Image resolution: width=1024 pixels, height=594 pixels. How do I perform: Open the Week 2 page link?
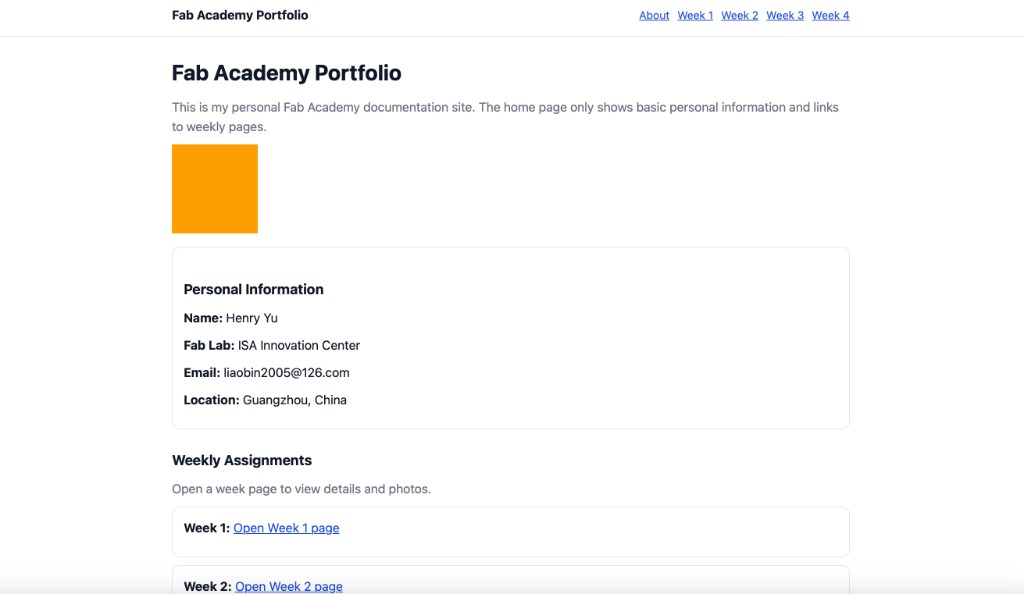coord(288,586)
